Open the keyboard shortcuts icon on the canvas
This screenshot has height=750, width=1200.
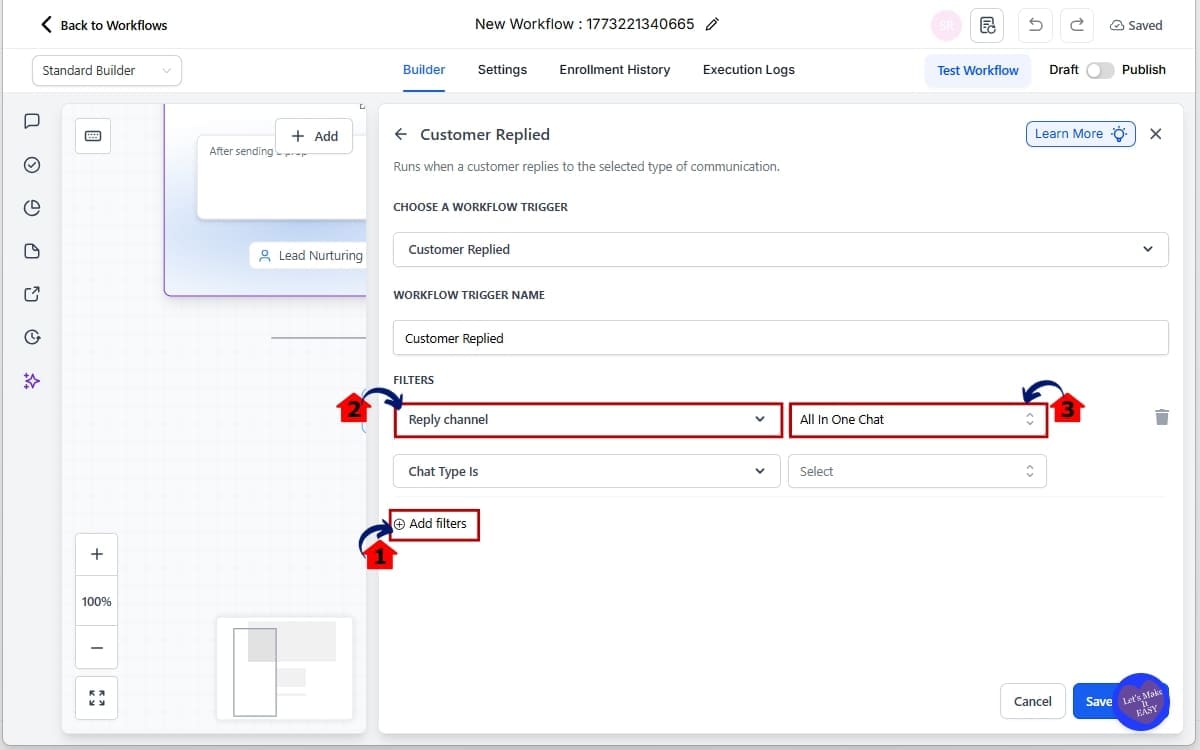[x=92, y=136]
